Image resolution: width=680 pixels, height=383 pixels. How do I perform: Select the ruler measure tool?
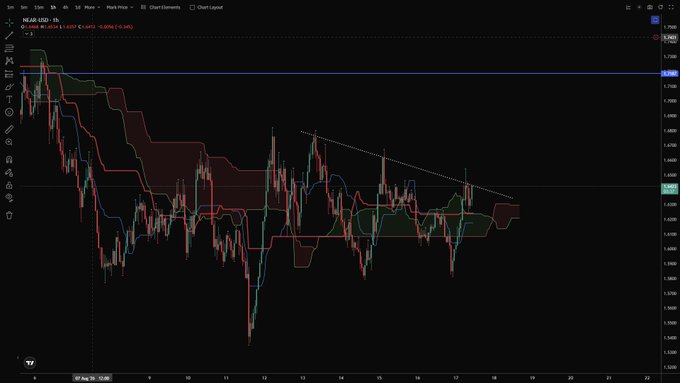pos(9,129)
